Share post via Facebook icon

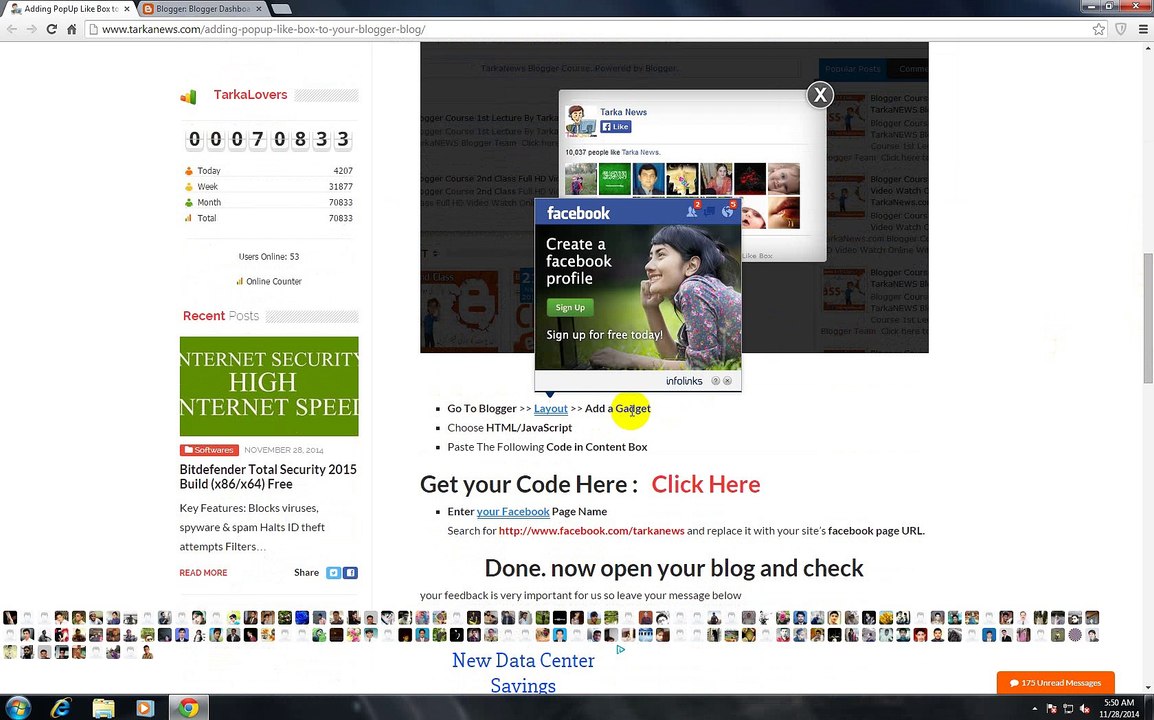coord(350,573)
